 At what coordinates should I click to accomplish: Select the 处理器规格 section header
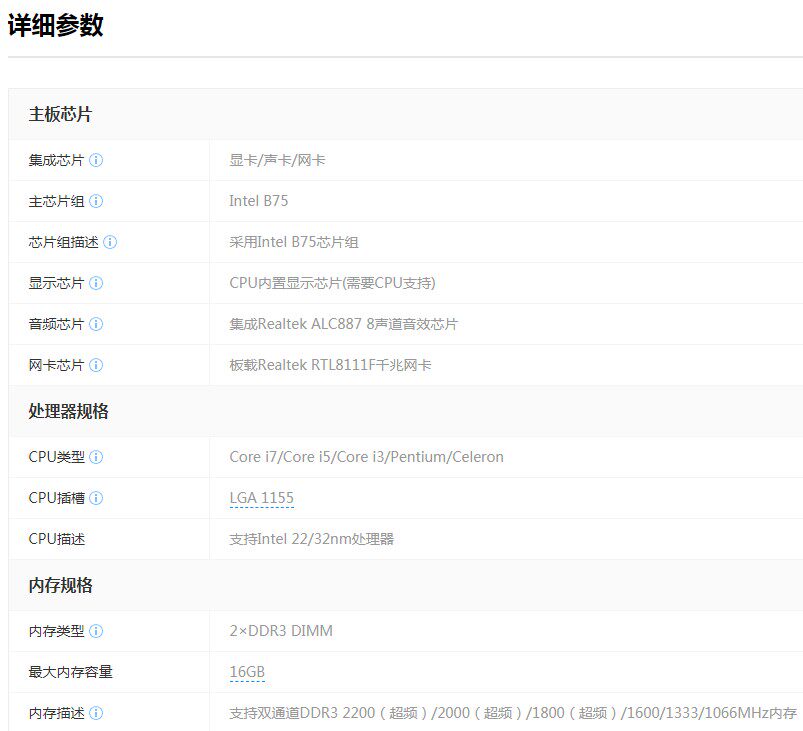pyautogui.click(x=69, y=411)
